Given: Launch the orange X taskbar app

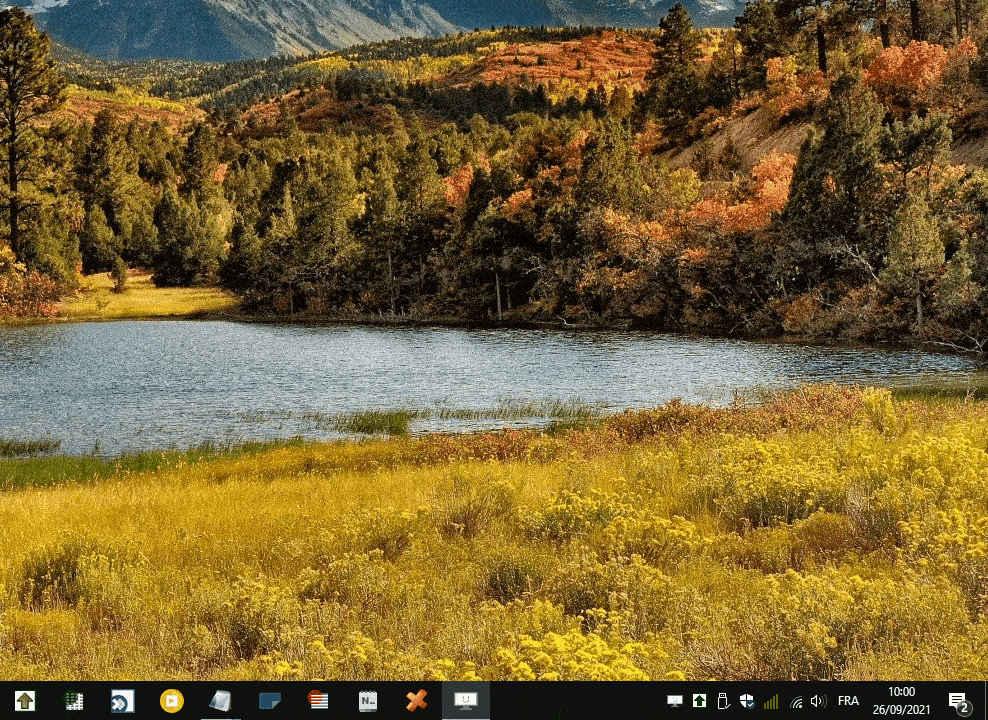Looking at the screenshot, I should coord(416,700).
